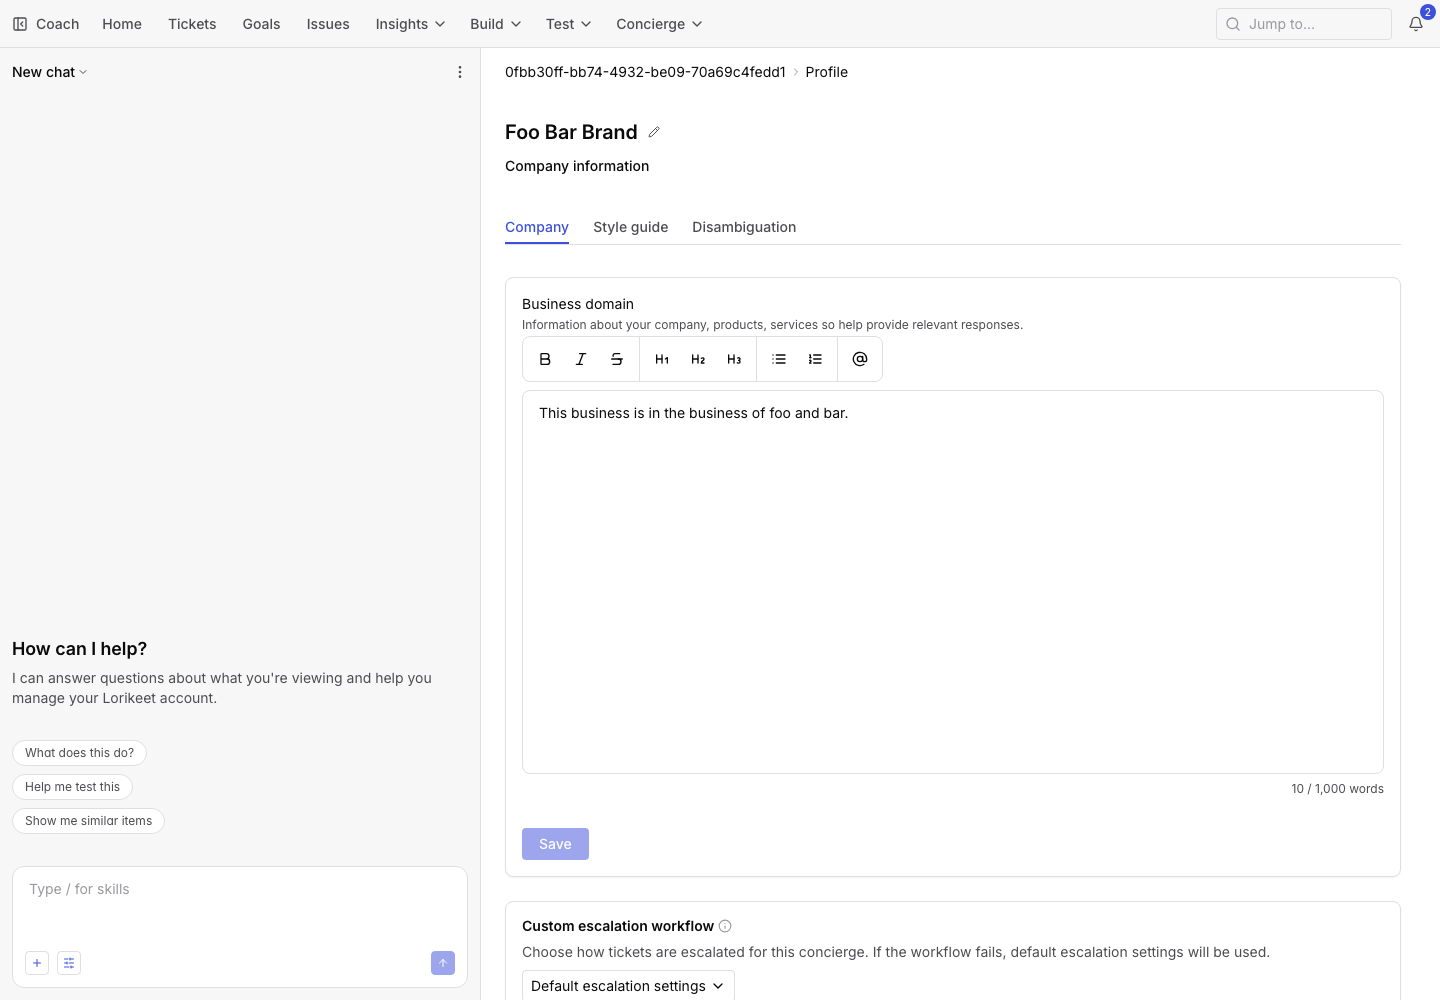Open Goals in top navigation

261,24
